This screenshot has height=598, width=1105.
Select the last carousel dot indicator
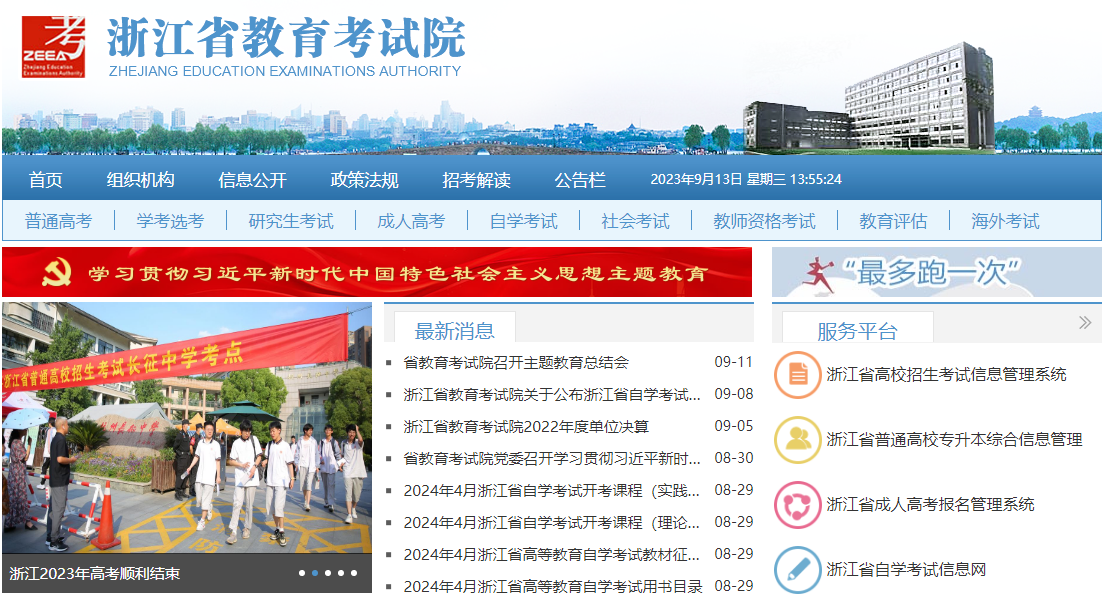point(354,574)
